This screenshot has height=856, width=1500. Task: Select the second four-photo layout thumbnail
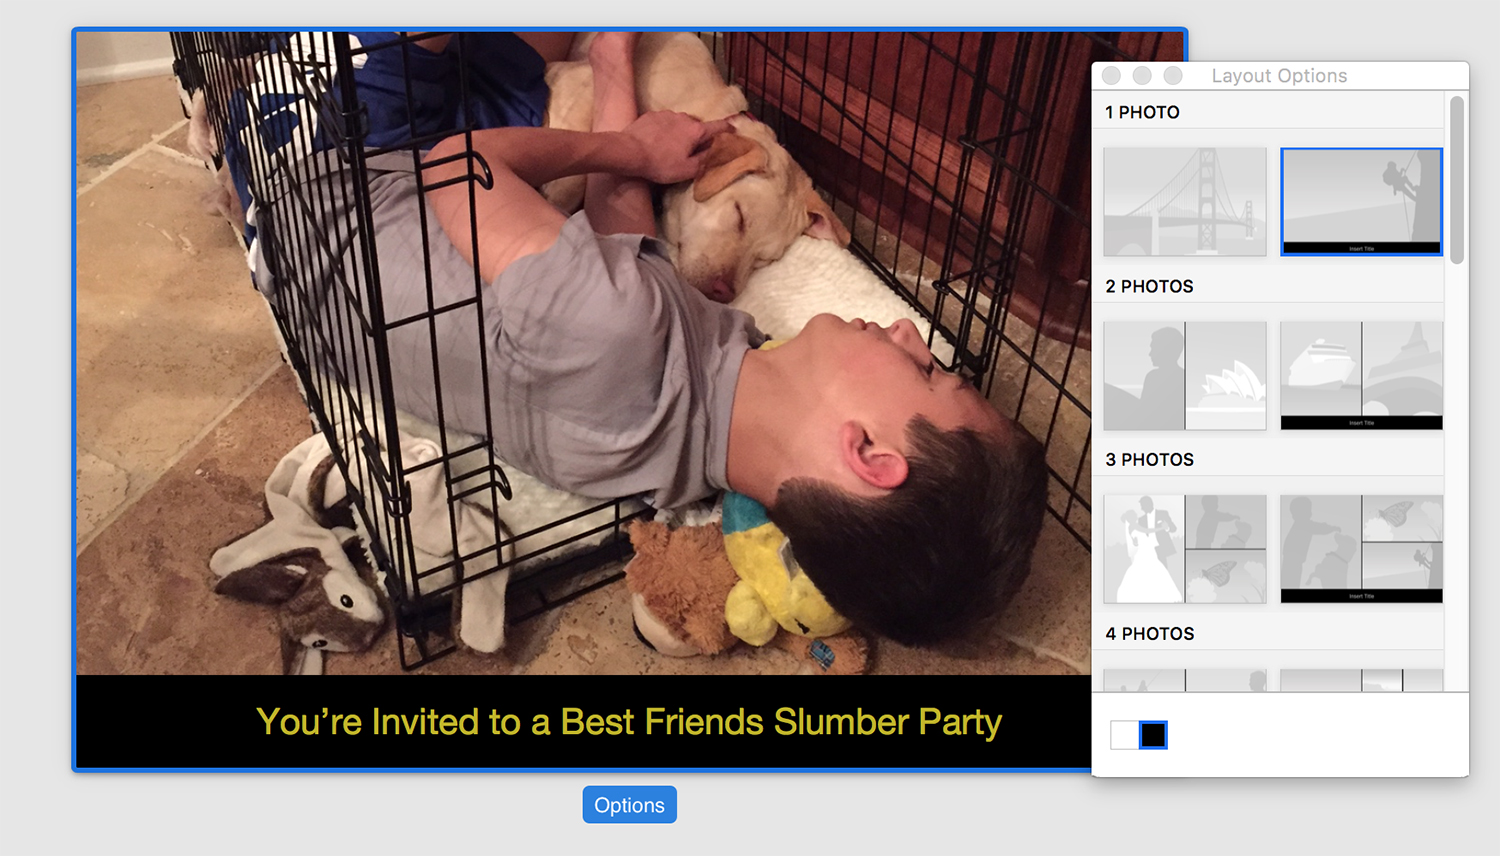pyautogui.click(x=1361, y=680)
